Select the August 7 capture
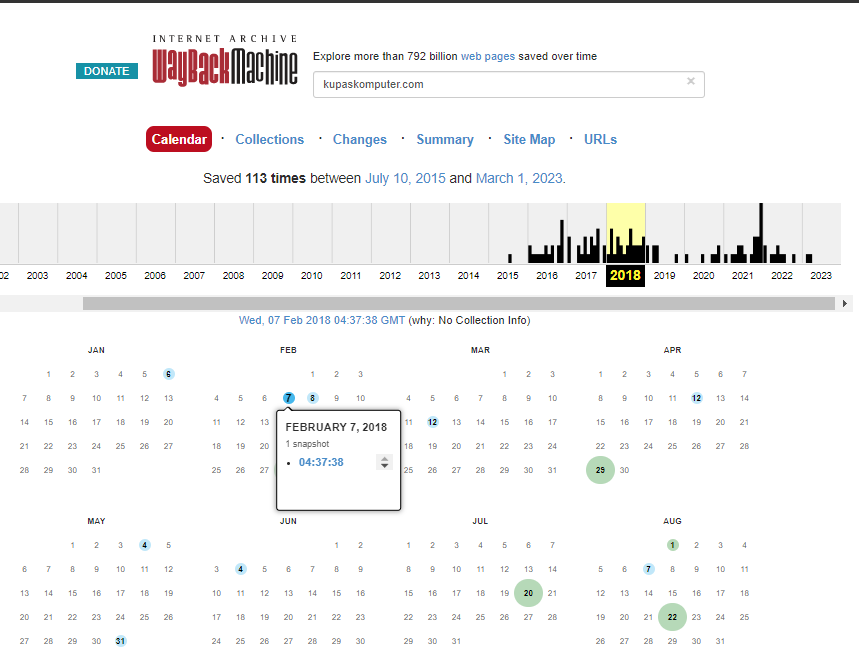The width and height of the screenshot is (859, 650). tap(649, 569)
